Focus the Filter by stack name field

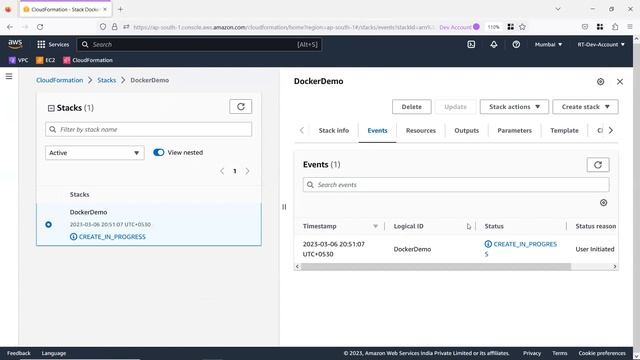click(x=149, y=129)
